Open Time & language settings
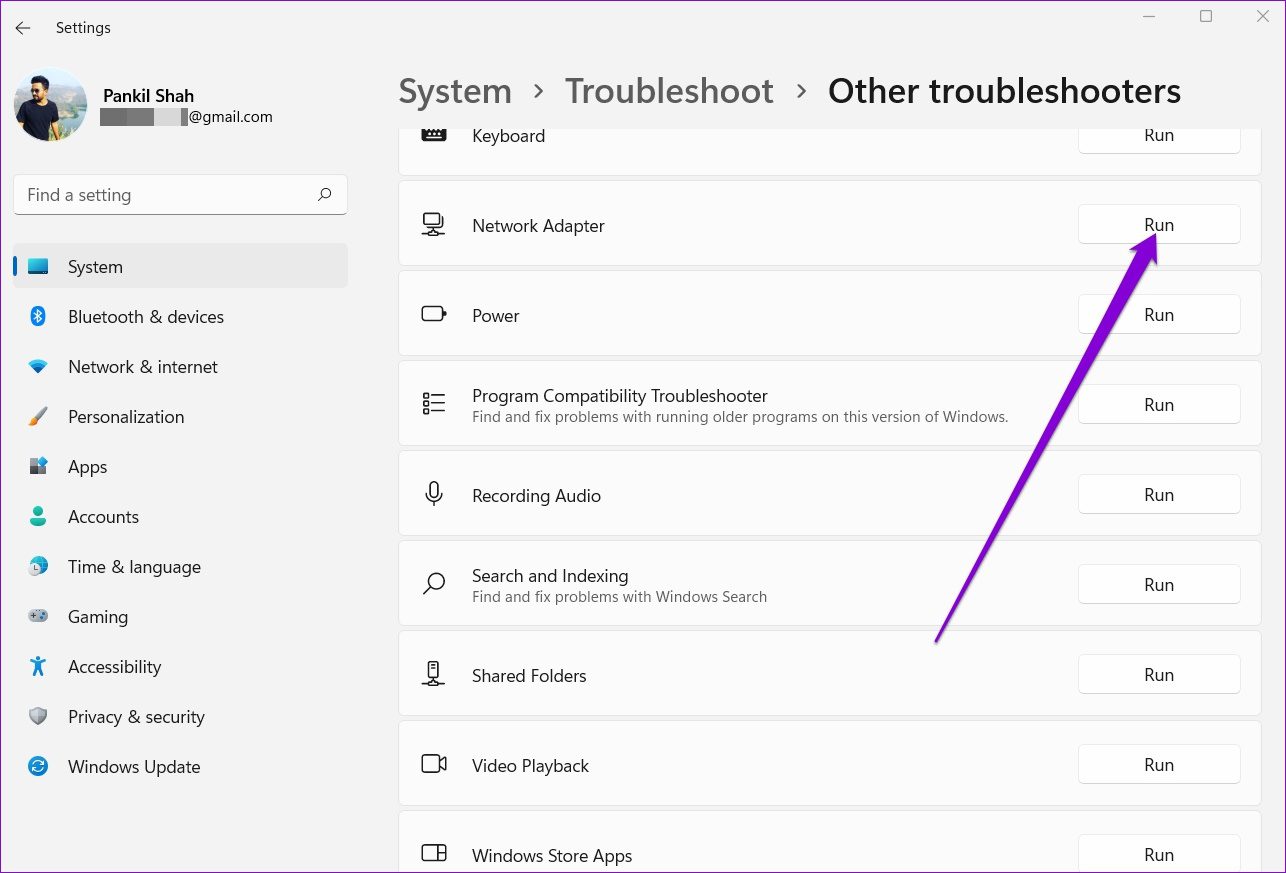This screenshot has width=1286, height=873. coord(180,567)
